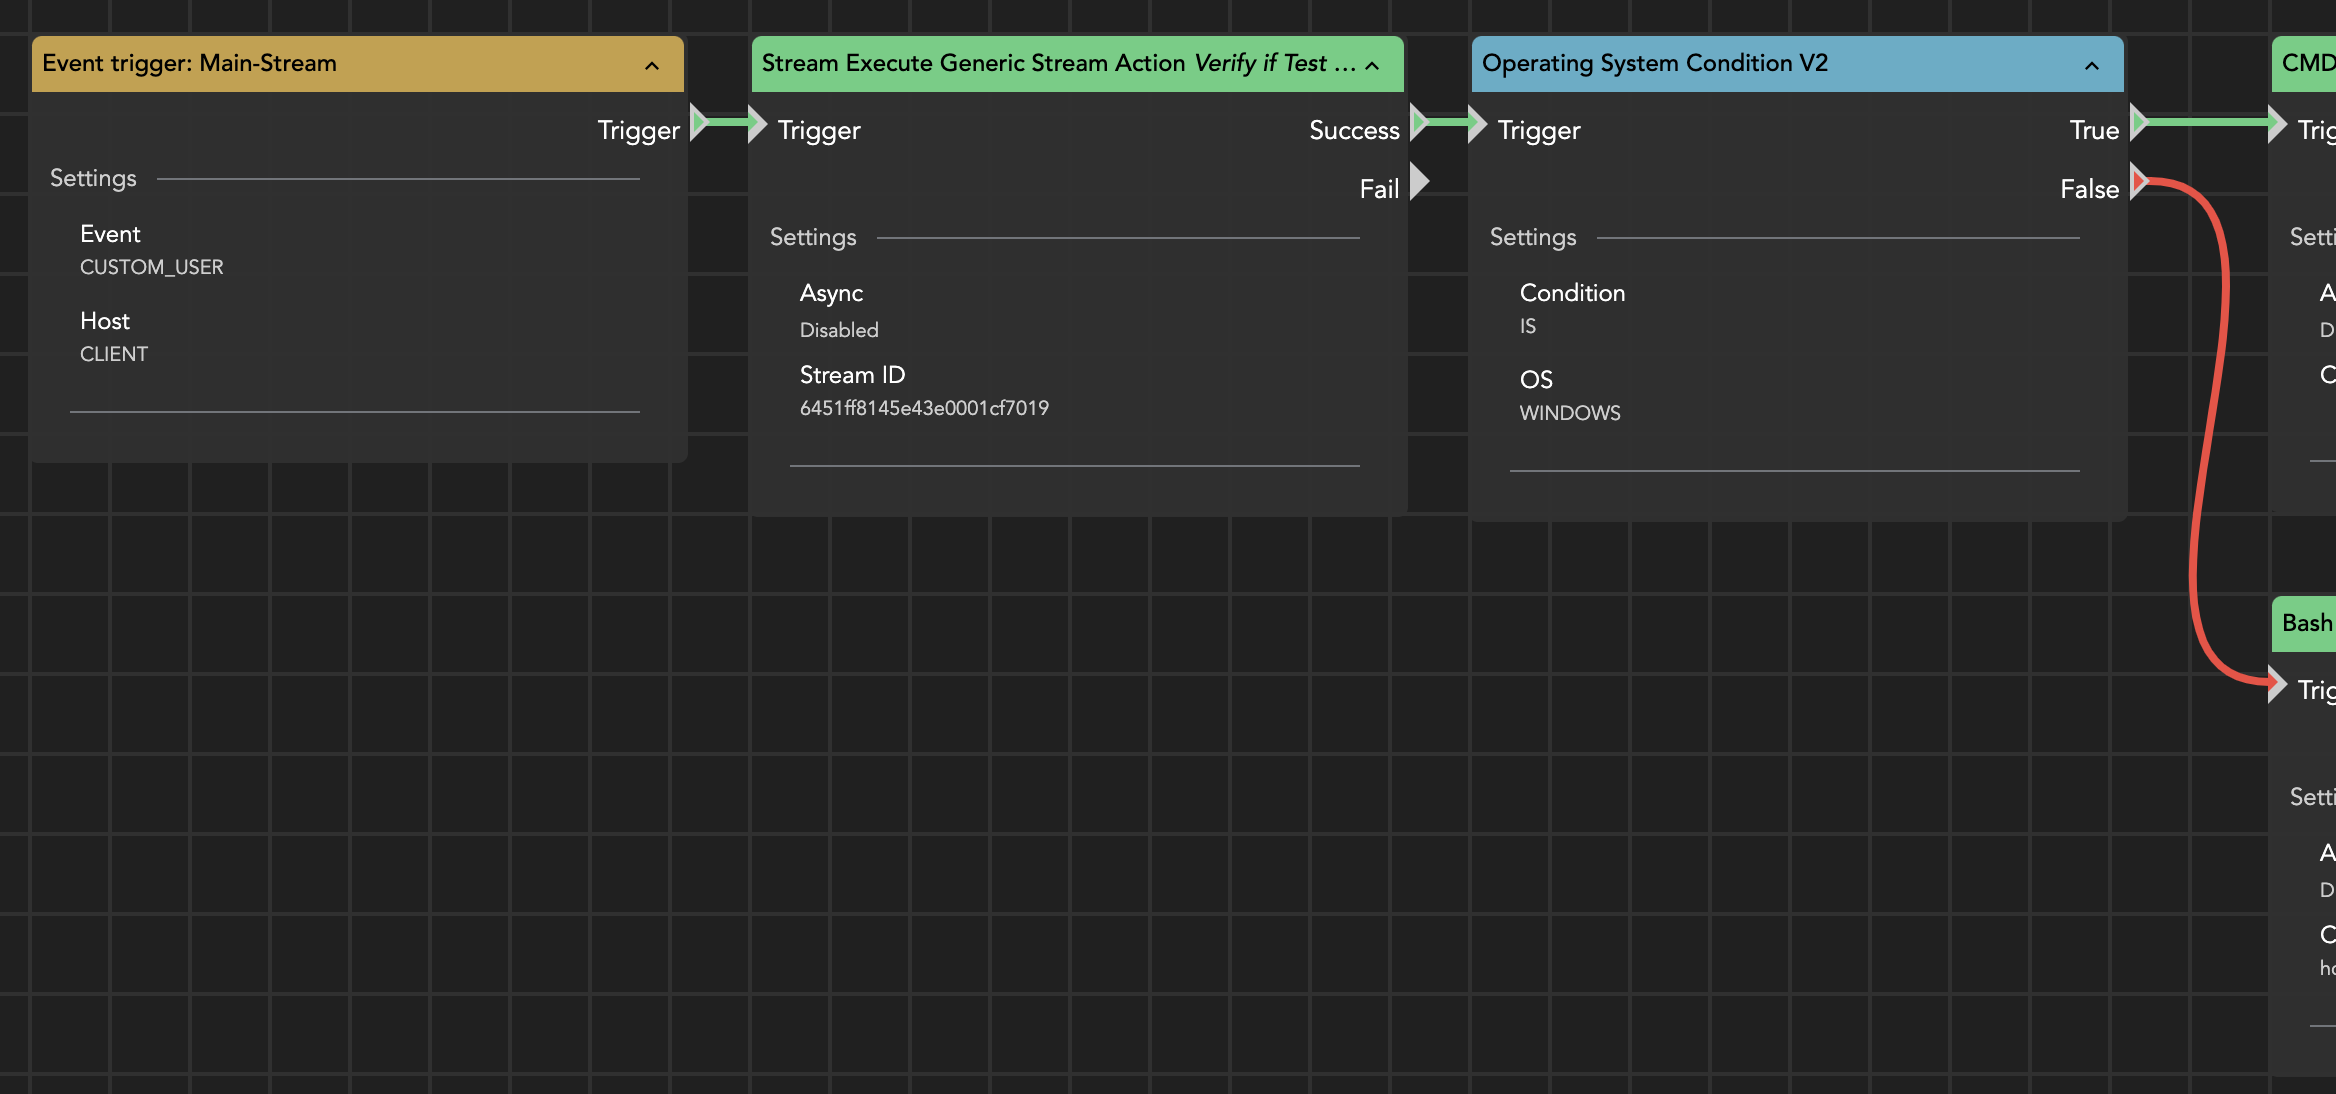Click the True output port arrow

click(x=2138, y=124)
